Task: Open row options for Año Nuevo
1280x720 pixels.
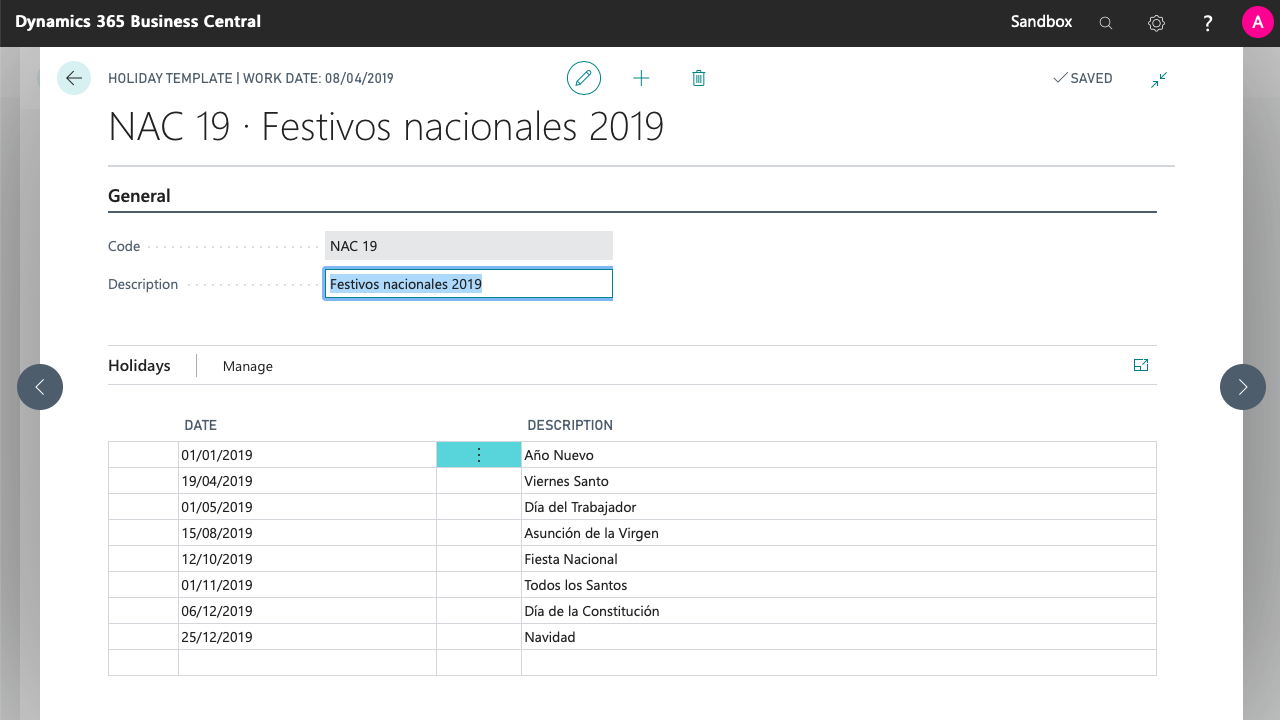Action: point(478,455)
